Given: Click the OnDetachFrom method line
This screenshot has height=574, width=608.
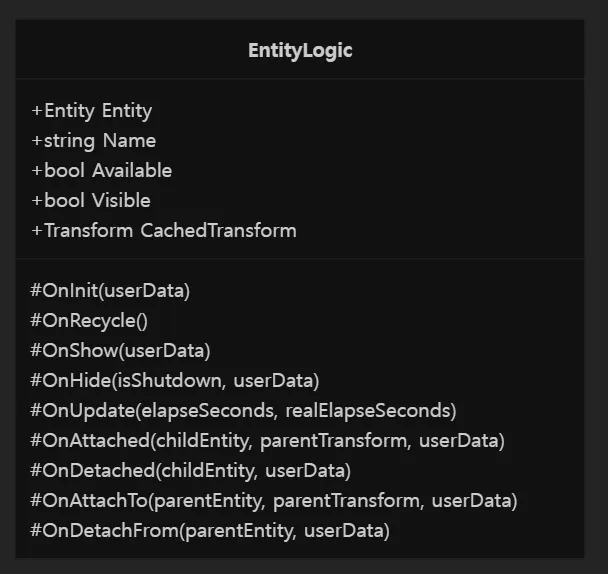Looking at the screenshot, I should (x=210, y=531).
